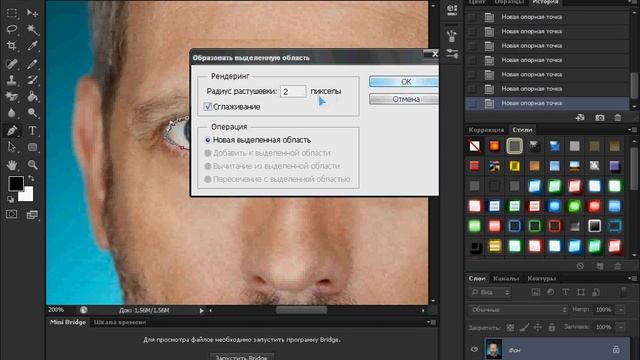Create new document from current state
The width and height of the screenshot is (640, 360).
click(580, 118)
